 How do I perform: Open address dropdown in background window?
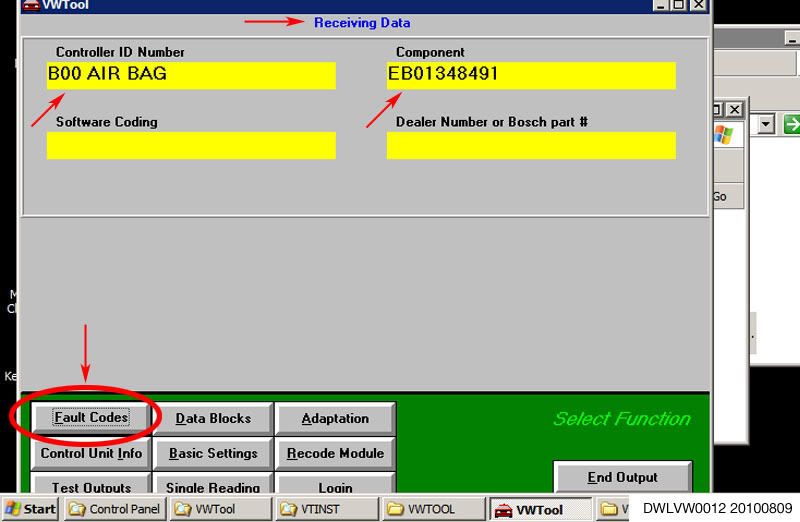[x=766, y=124]
